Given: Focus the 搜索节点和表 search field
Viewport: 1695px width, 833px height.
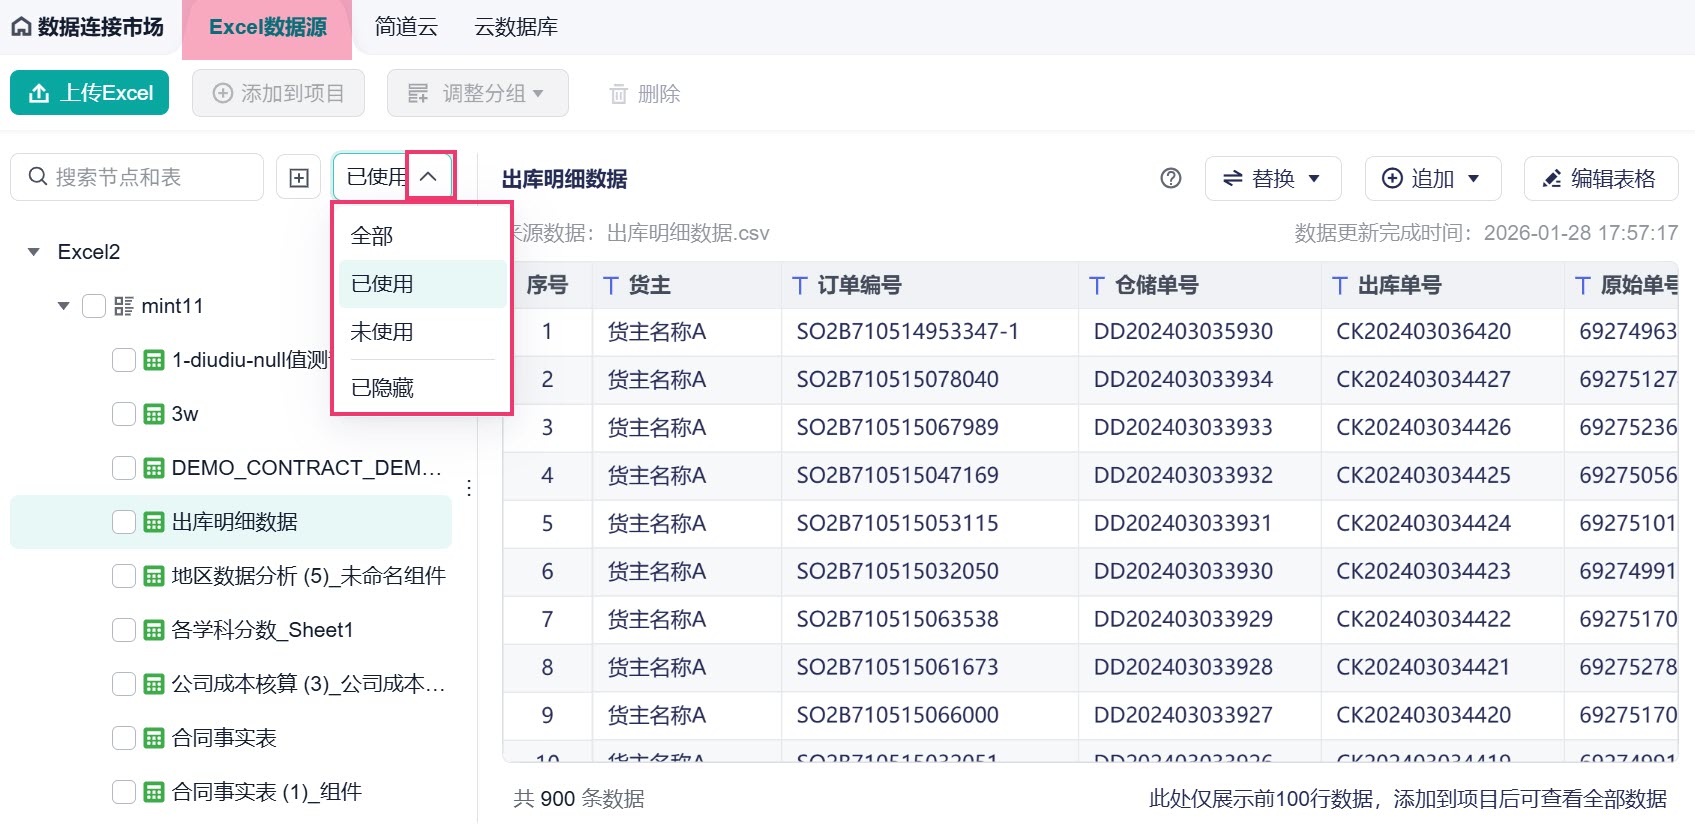Looking at the screenshot, I should click(x=137, y=177).
